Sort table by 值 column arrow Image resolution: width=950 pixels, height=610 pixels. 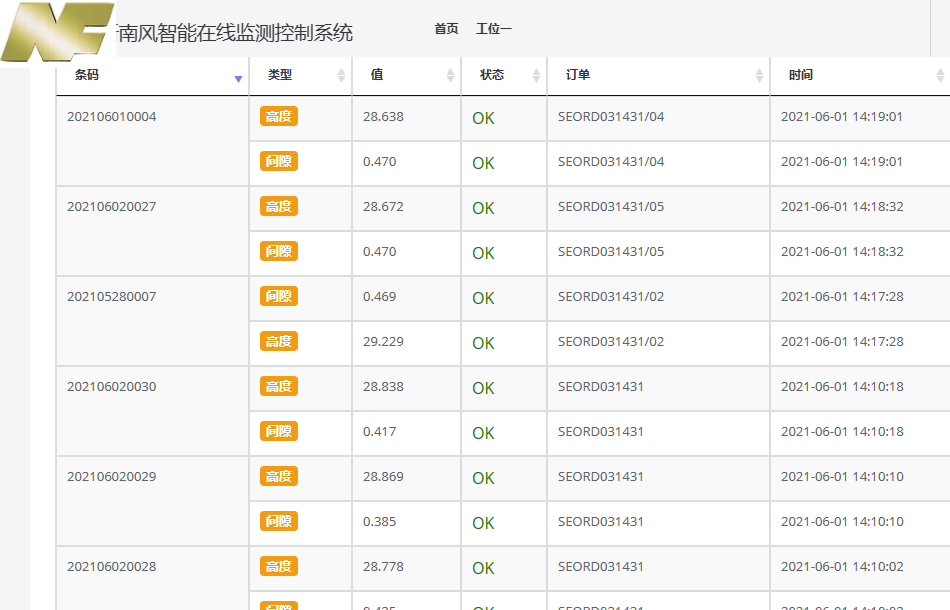coord(450,76)
